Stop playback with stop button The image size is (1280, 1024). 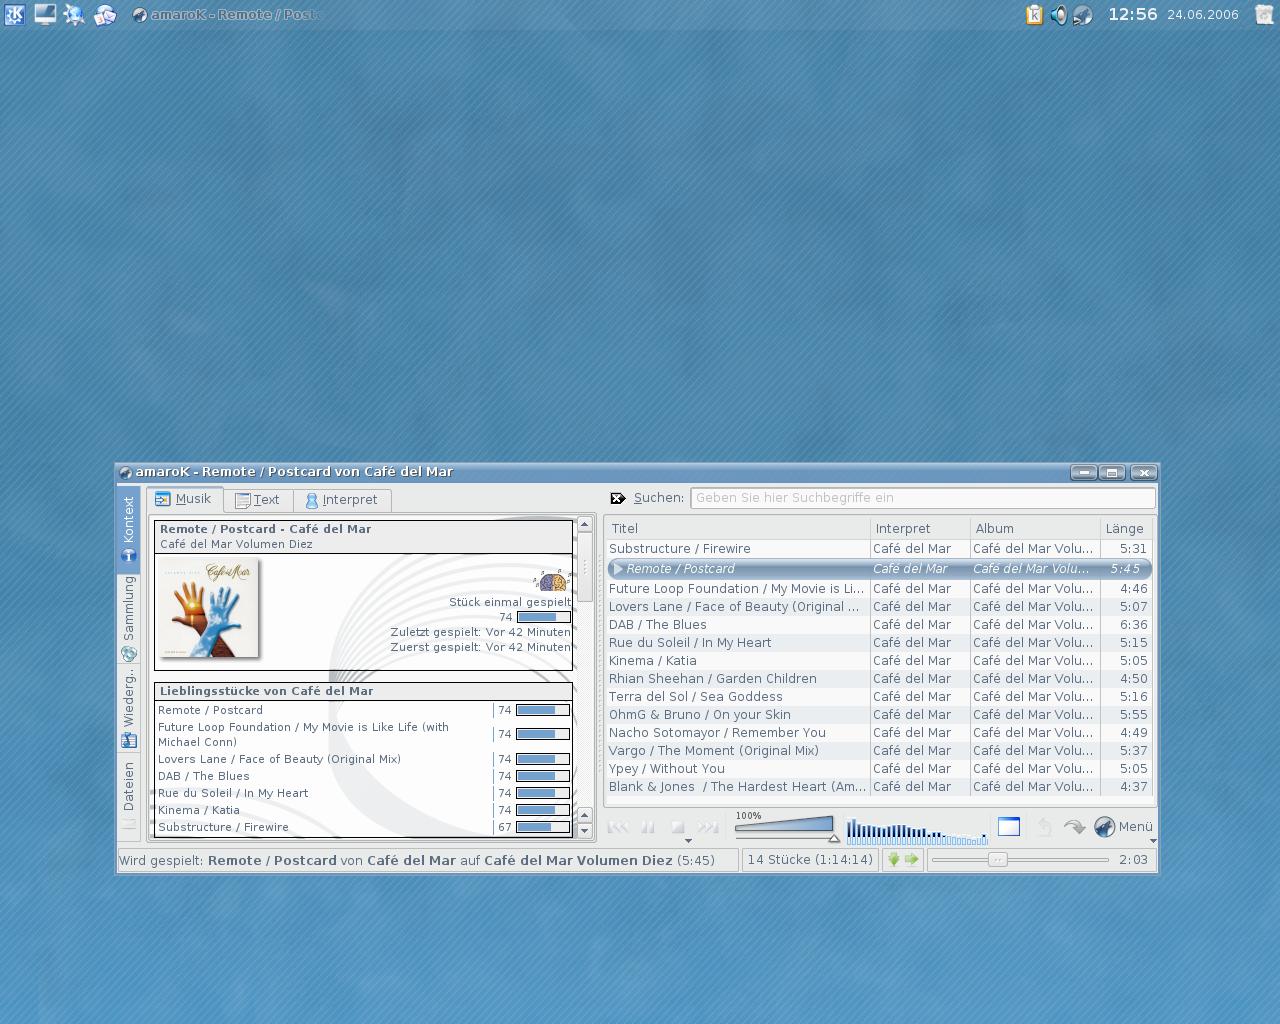coord(678,827)
